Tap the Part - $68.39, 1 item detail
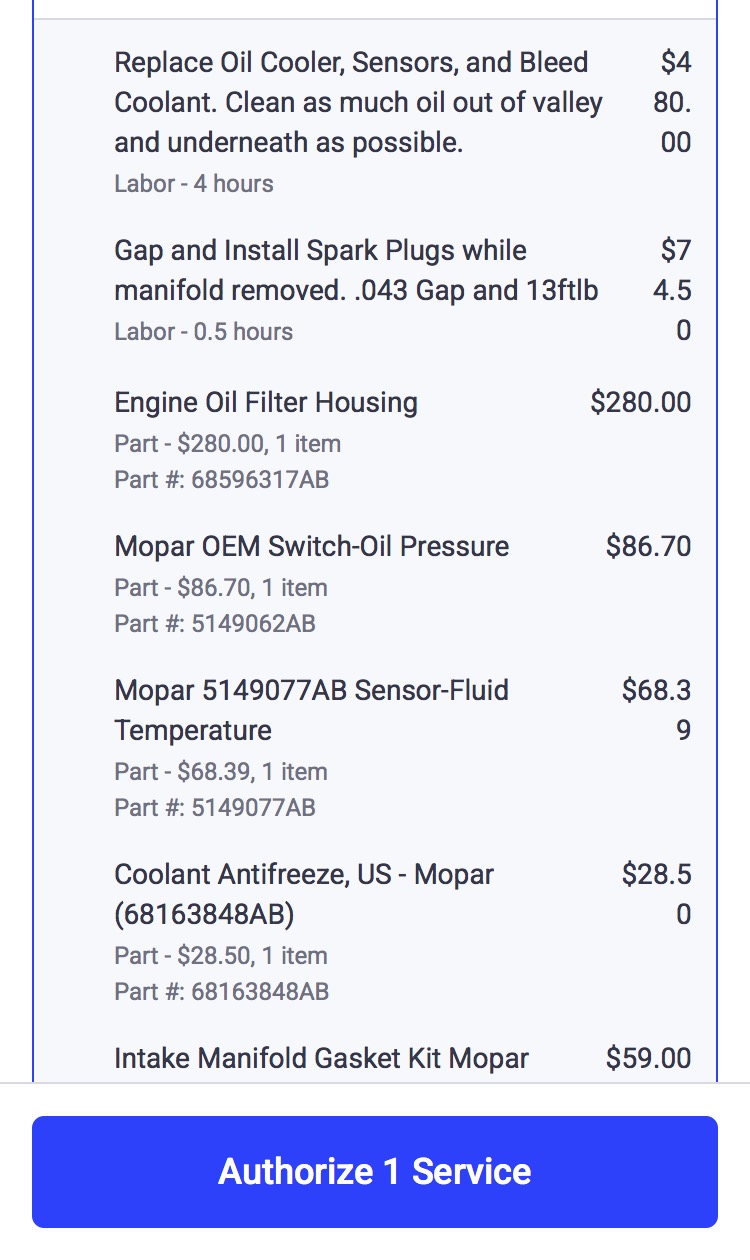The width and height of the screenshot is (750, 1260). 221,772
